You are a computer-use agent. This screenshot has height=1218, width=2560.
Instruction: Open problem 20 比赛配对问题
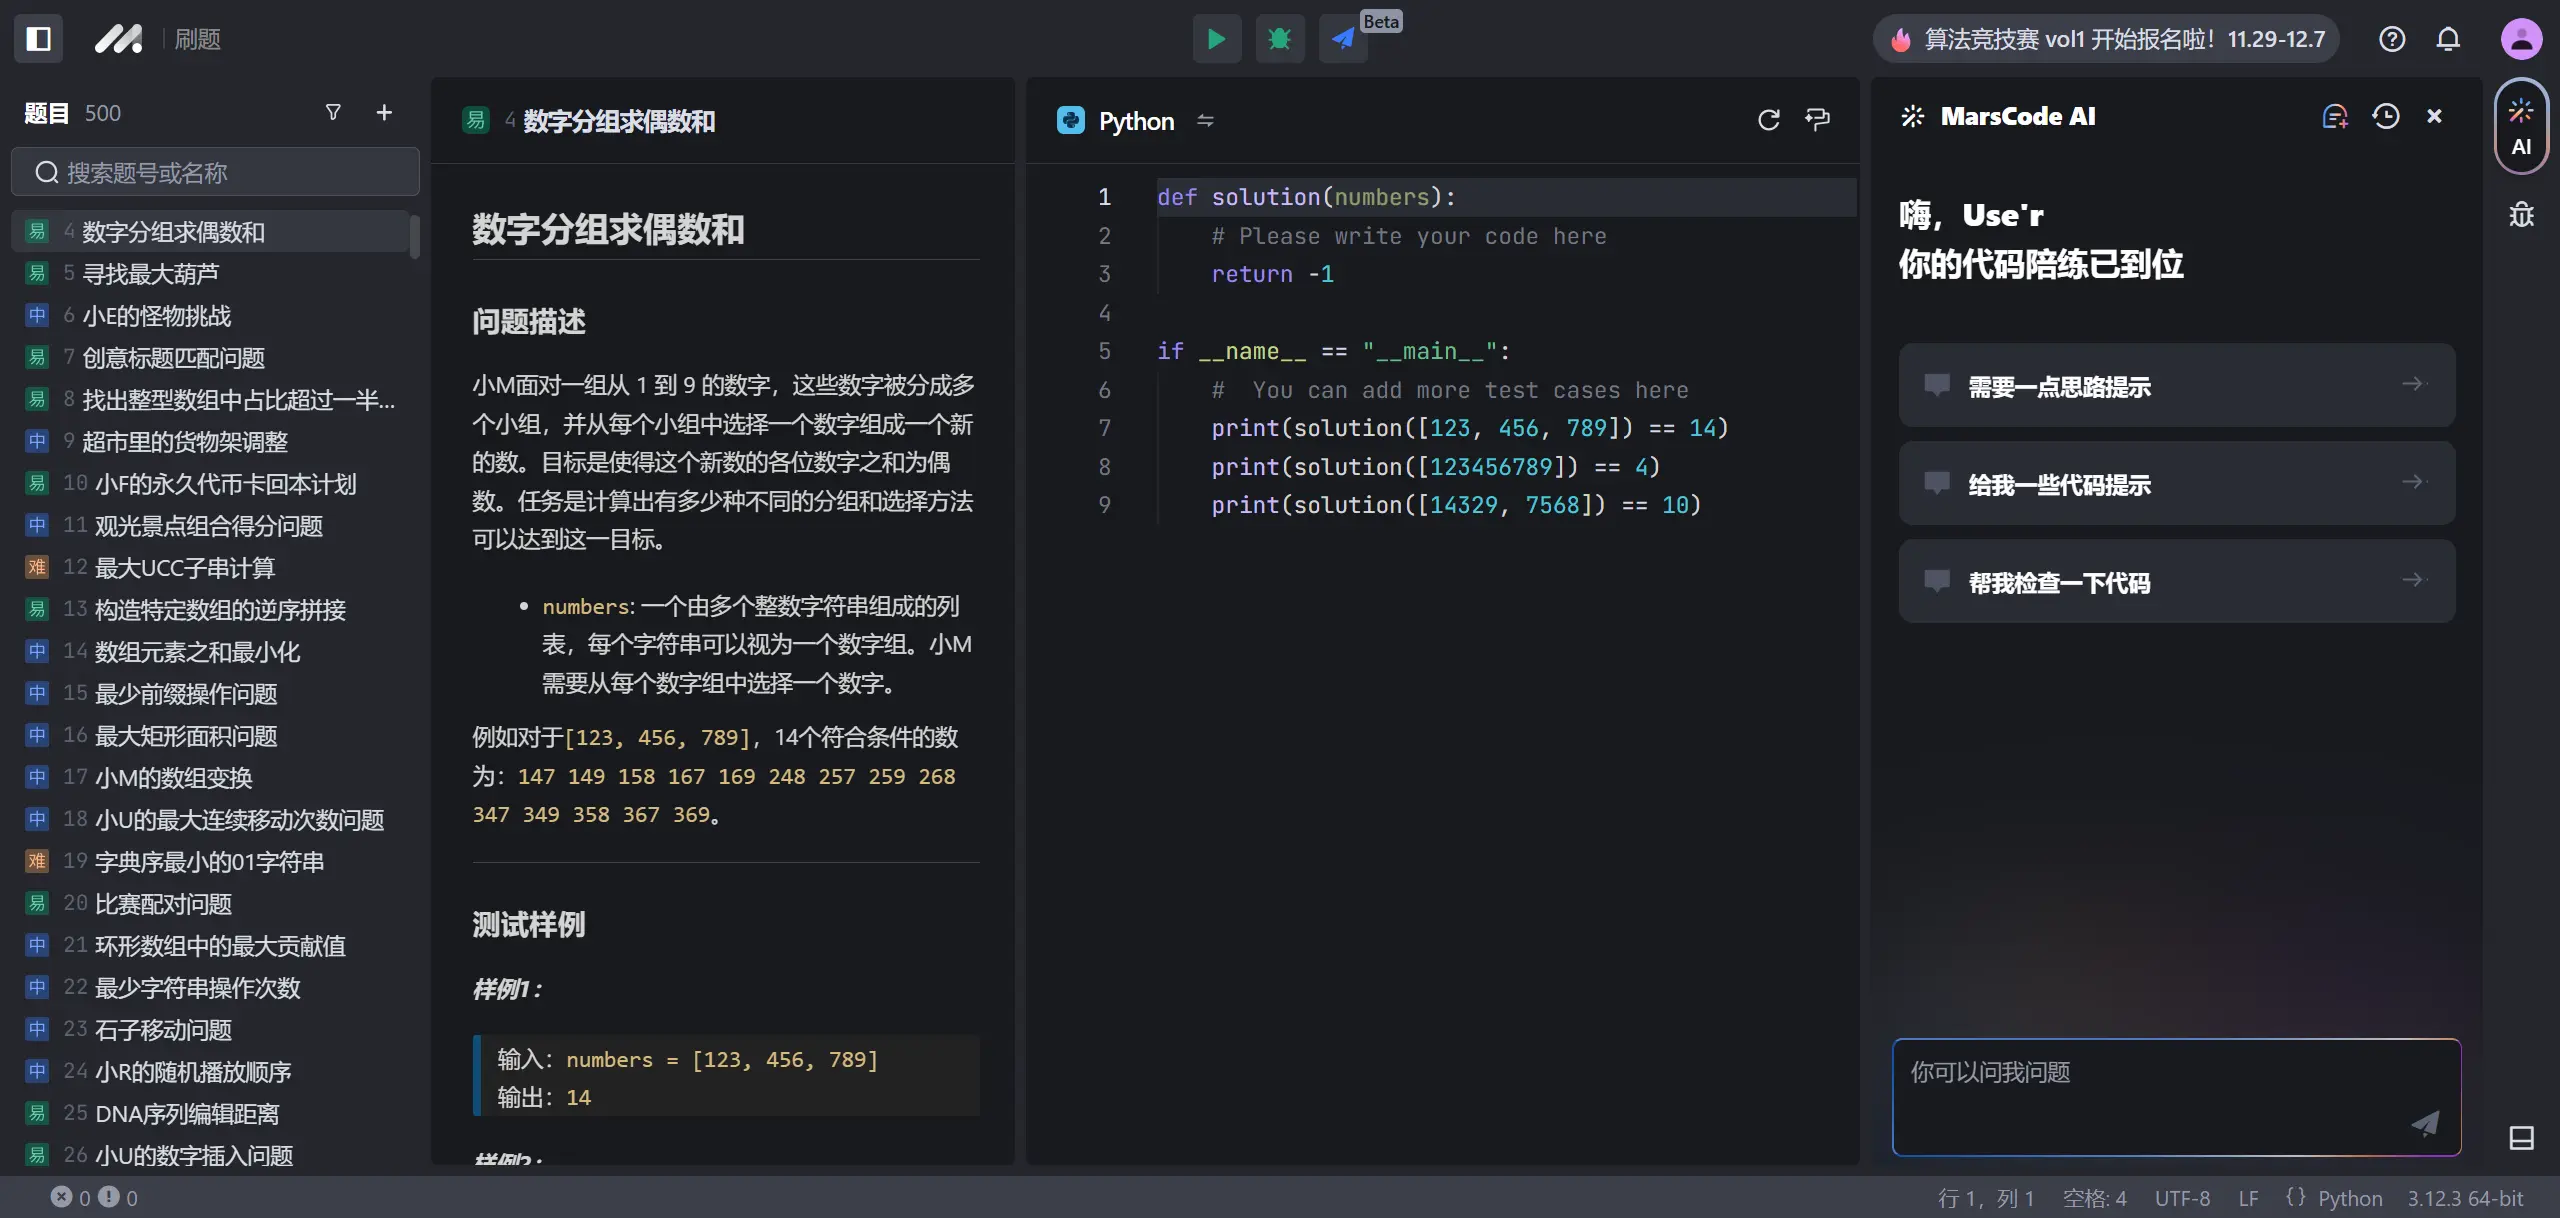[210, 904]
